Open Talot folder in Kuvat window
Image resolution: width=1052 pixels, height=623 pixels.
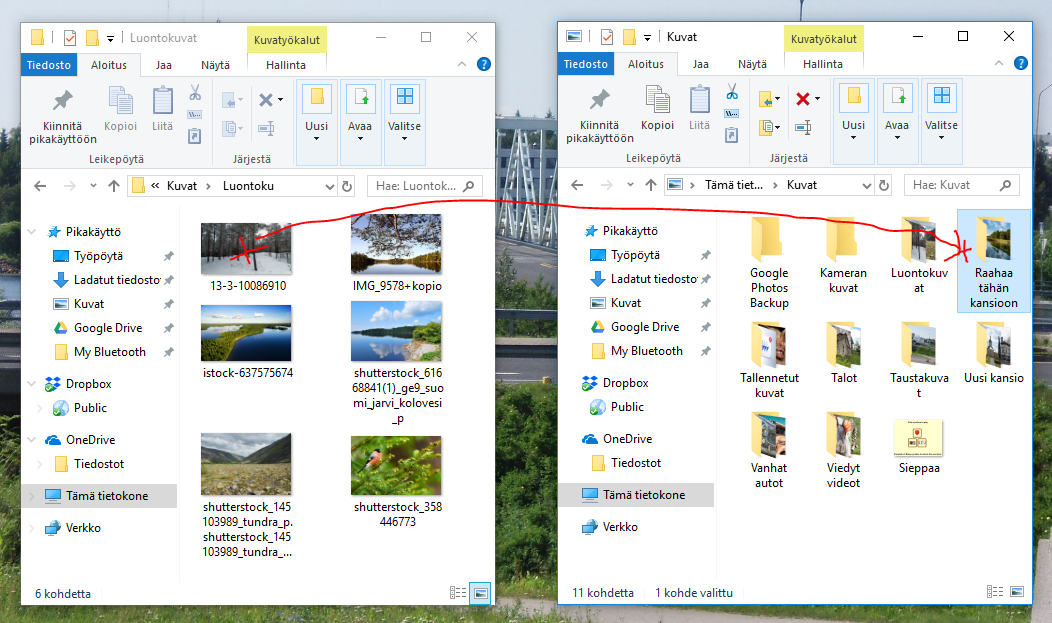[x=843, y=353]
